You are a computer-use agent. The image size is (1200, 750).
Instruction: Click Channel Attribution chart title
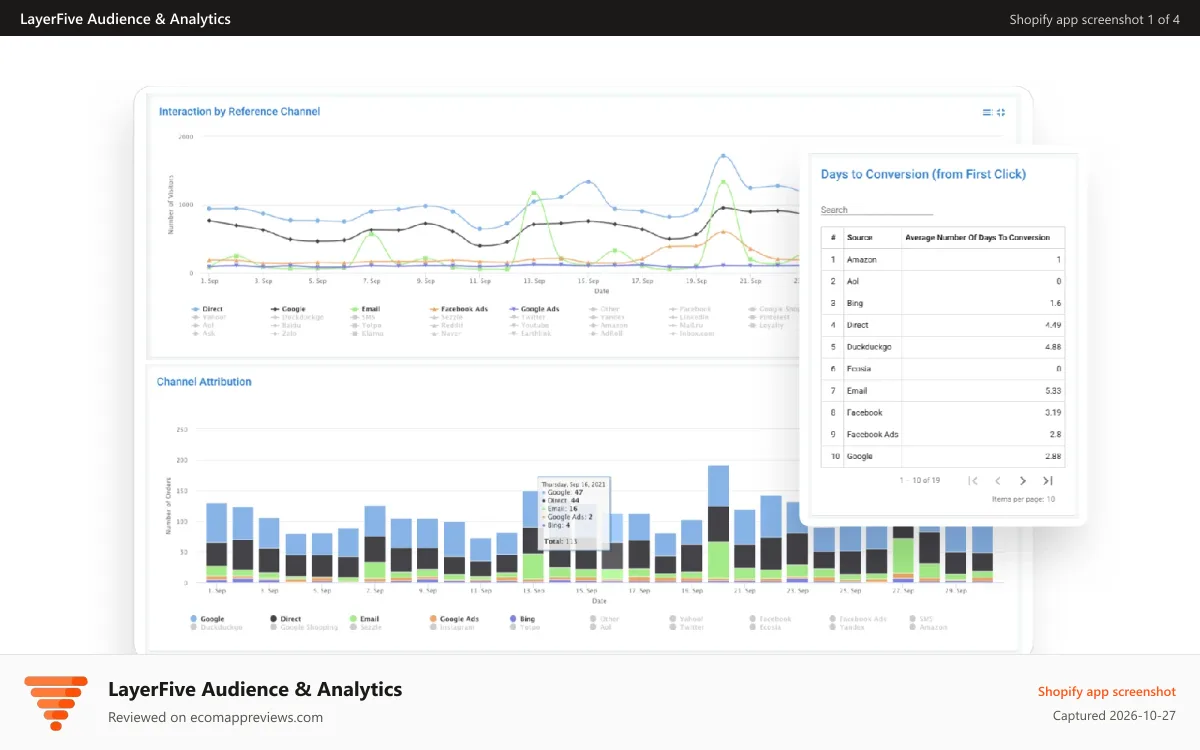tap(204, 382)
